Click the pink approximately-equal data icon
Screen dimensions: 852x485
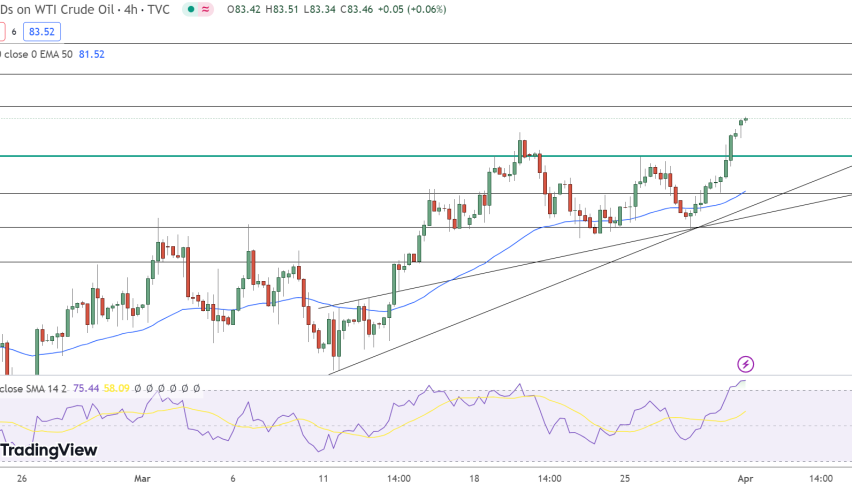205,9
